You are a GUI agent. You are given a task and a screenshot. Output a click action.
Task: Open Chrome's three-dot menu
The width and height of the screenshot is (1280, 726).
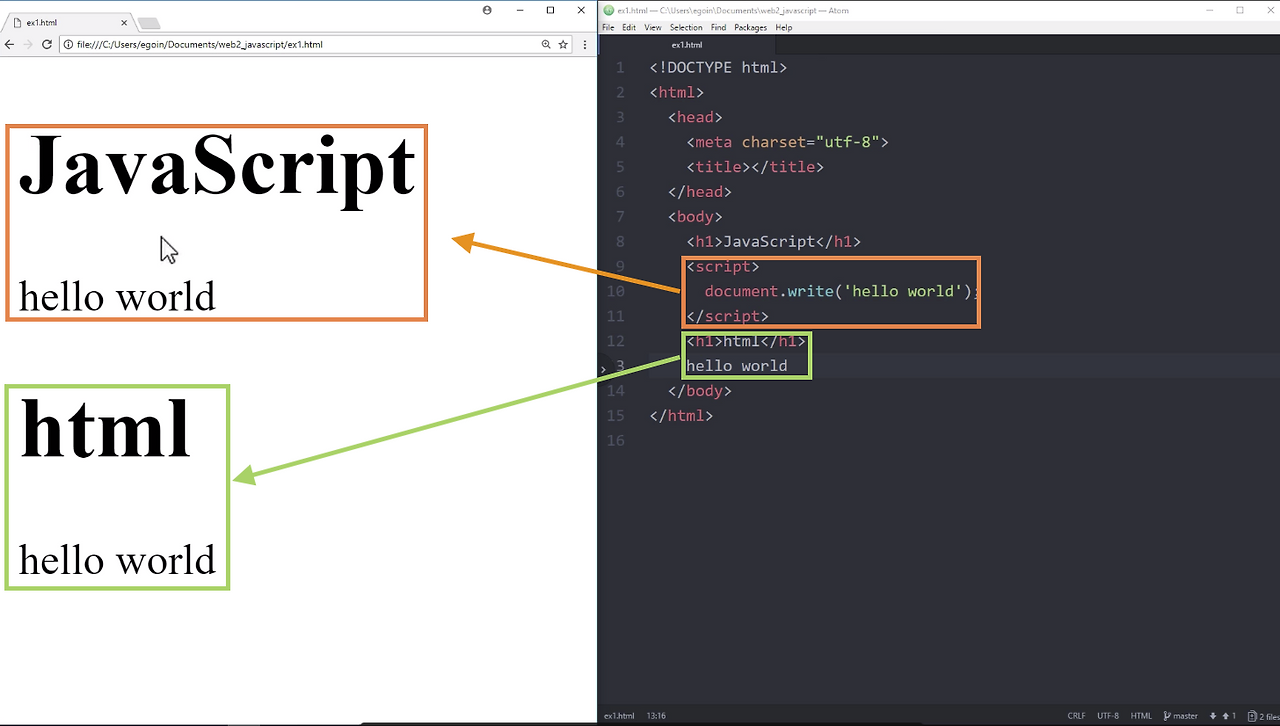(x=585, y=45)
